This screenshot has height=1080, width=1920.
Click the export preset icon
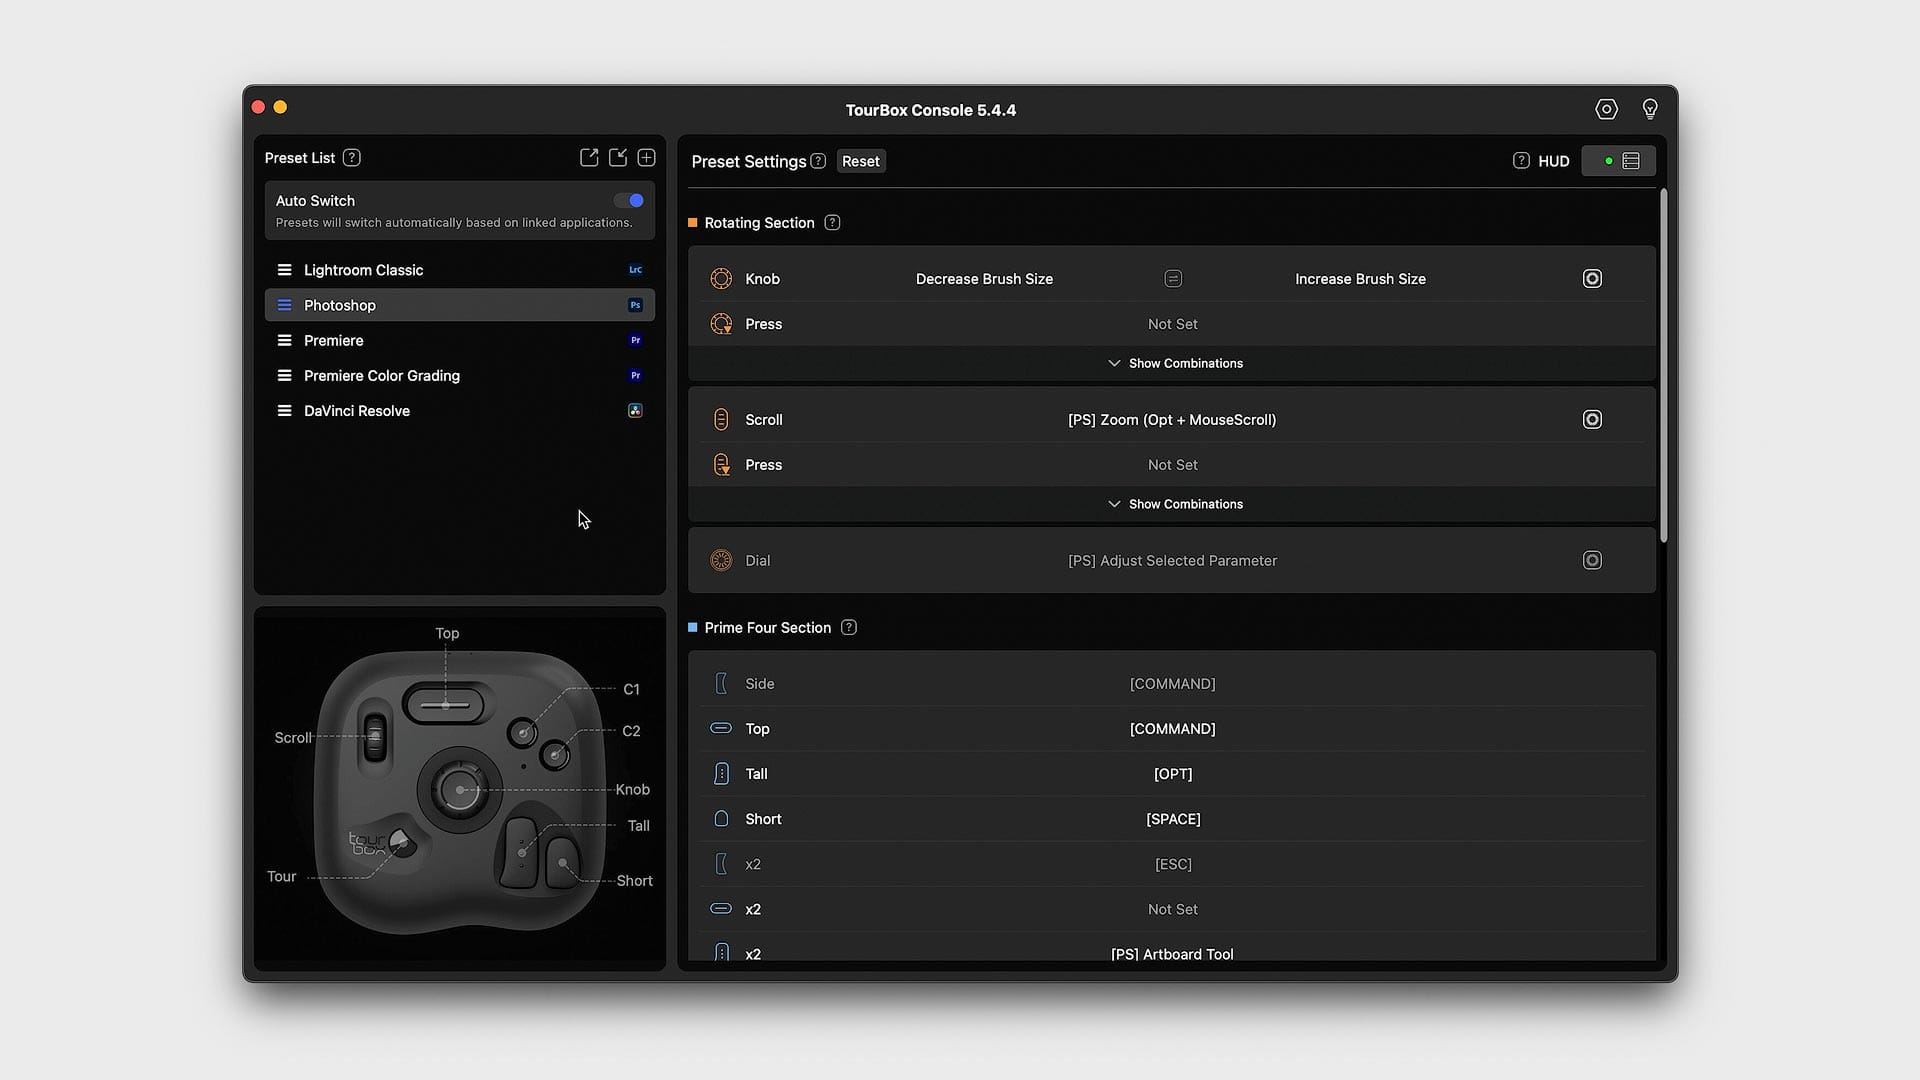pos(588,157)
